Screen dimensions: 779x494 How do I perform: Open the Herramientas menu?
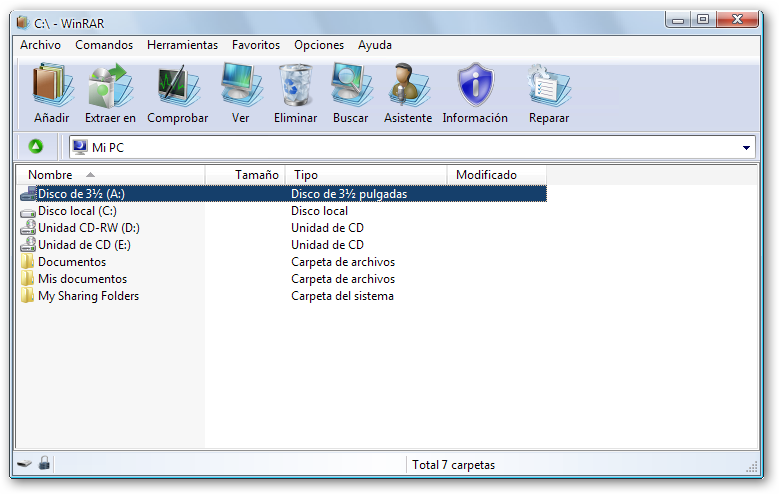(182, 45)
